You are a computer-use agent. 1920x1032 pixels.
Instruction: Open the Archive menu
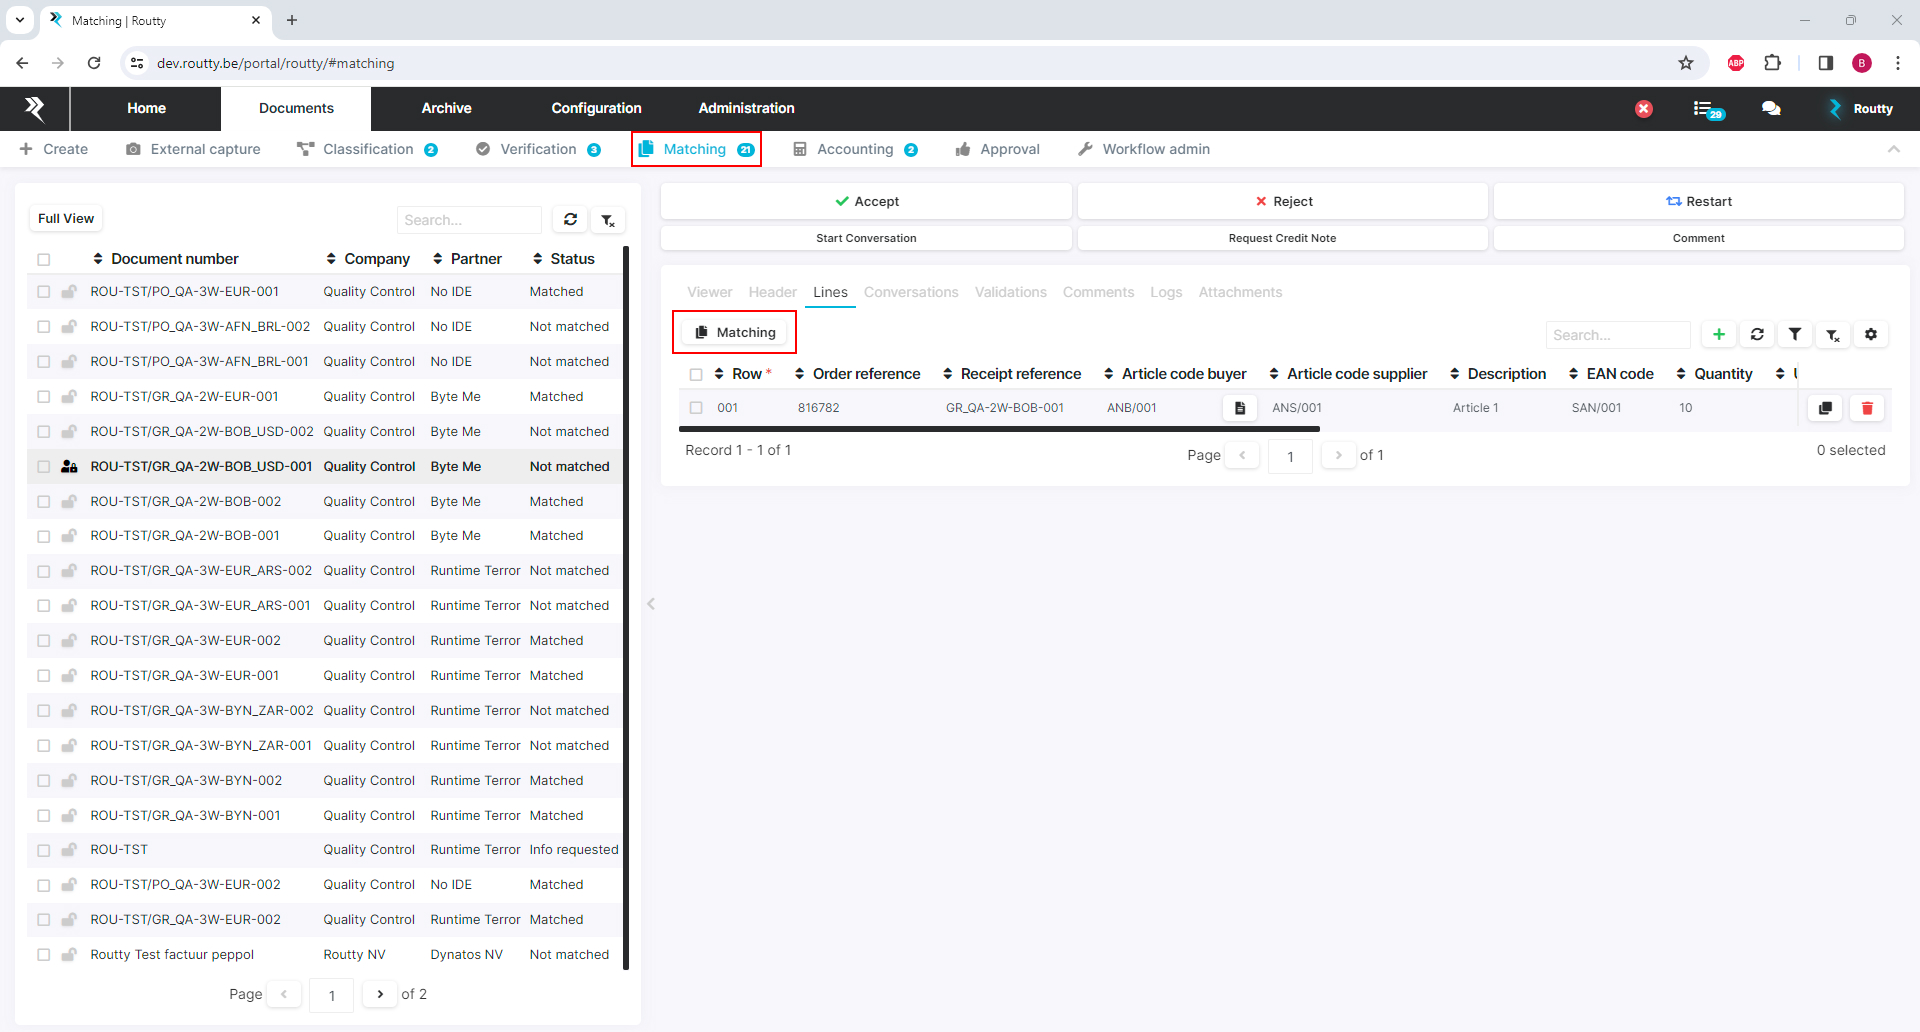tap(446, 108)
